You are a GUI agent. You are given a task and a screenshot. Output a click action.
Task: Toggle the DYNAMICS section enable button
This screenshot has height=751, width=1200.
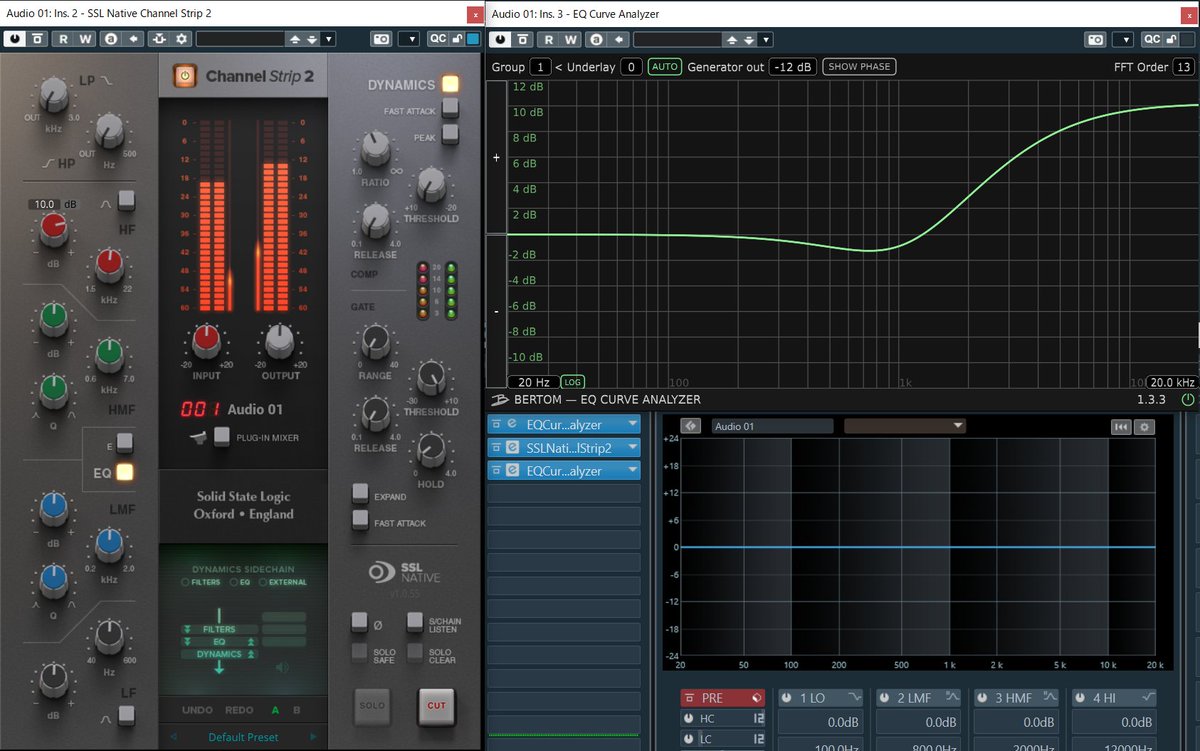pyautogui.click(x=450, y=84)
